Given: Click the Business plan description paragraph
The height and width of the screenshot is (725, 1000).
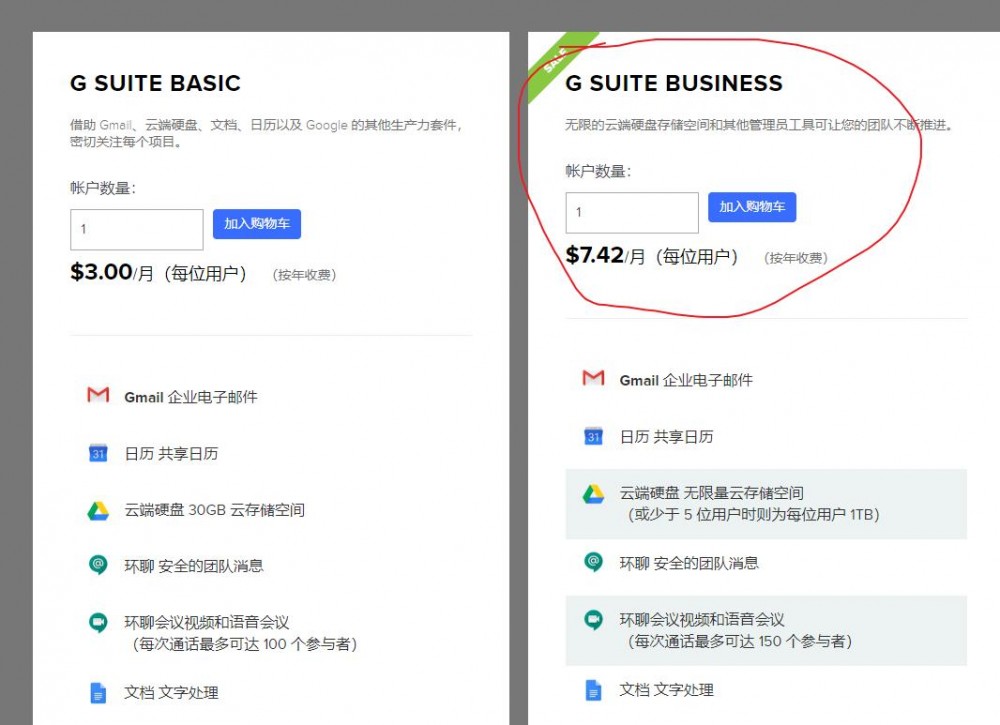Looking at the screenshot, I should pos(759,125).
